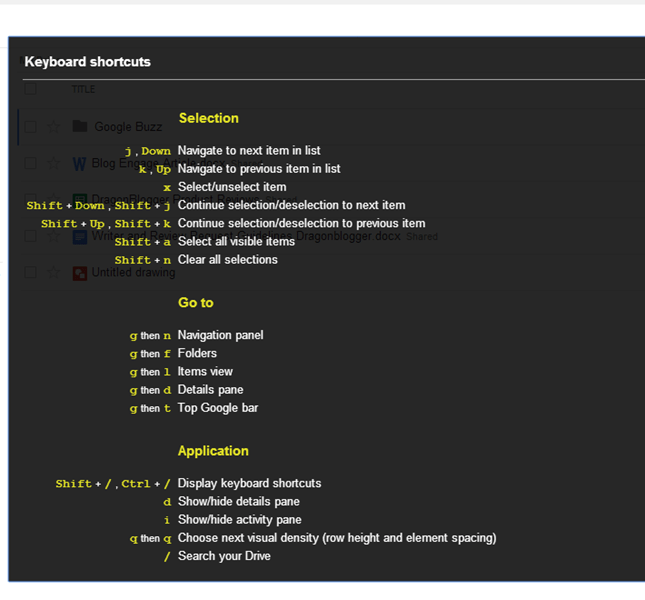645x600 pixels.
Task: Click the Word icon for Blog Engage Article.docx
Action: (79, 164)
